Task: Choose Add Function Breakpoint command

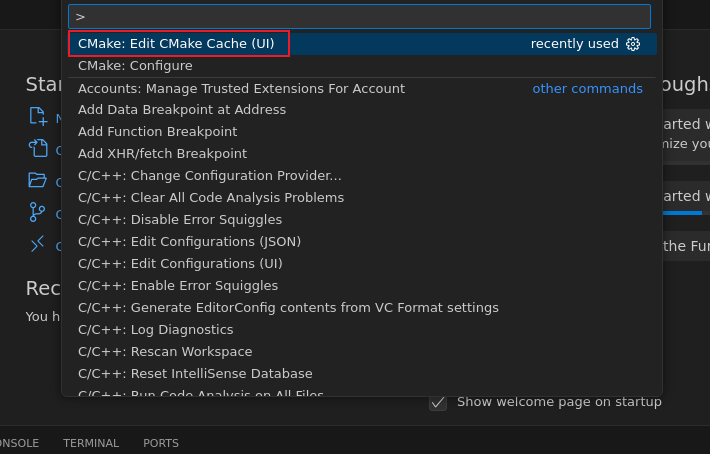Action: [362, 132]
